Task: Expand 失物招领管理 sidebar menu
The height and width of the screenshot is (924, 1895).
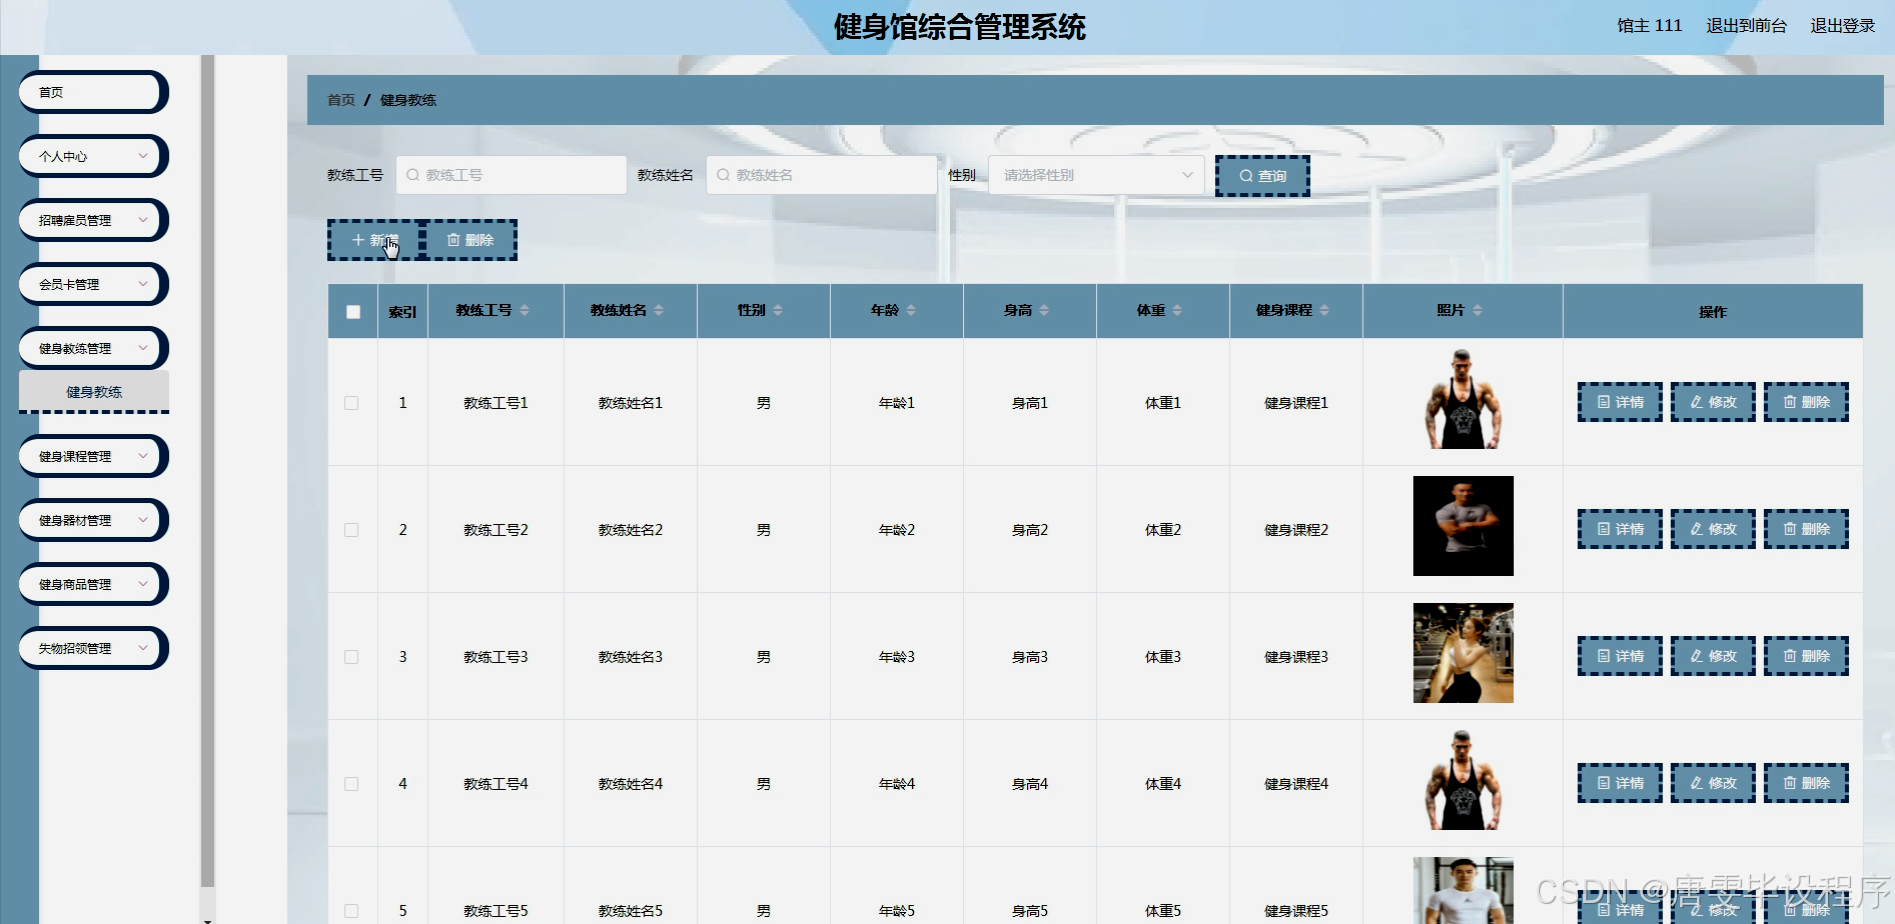Action: click(93, 648)
